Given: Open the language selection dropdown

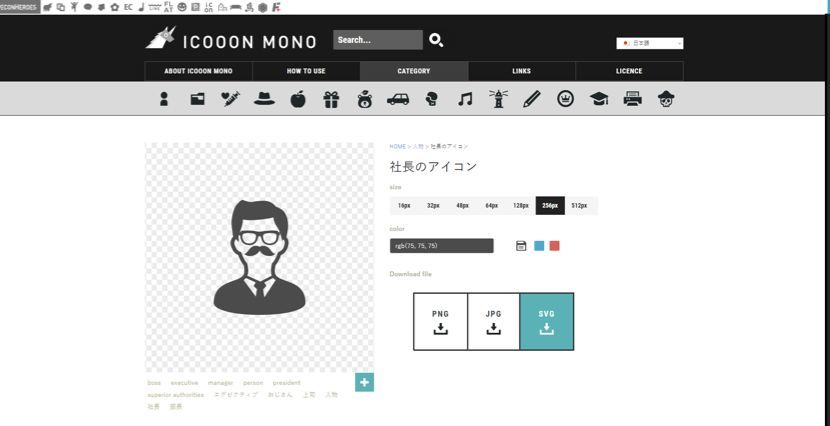Looking at the screenshot, I should pyautogui.click(x=649, y=43).
